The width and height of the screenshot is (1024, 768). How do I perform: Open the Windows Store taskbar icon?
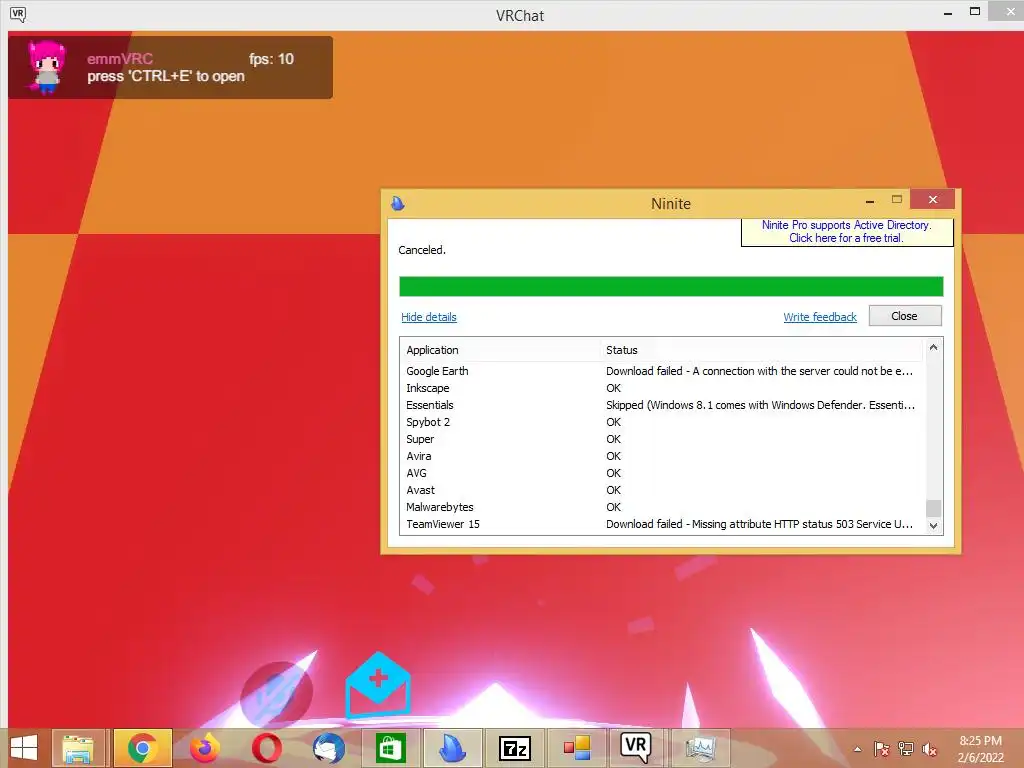point(391,748)
